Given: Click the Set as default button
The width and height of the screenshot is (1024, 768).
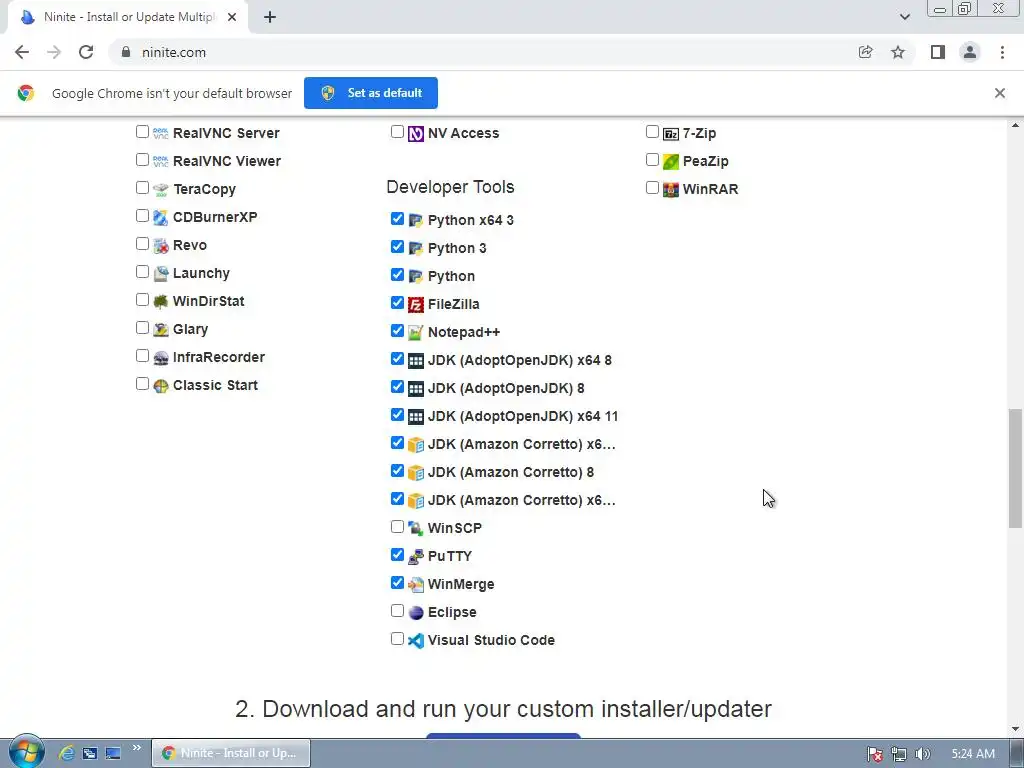Looking at the screenshot, I should tap(371, 93).
